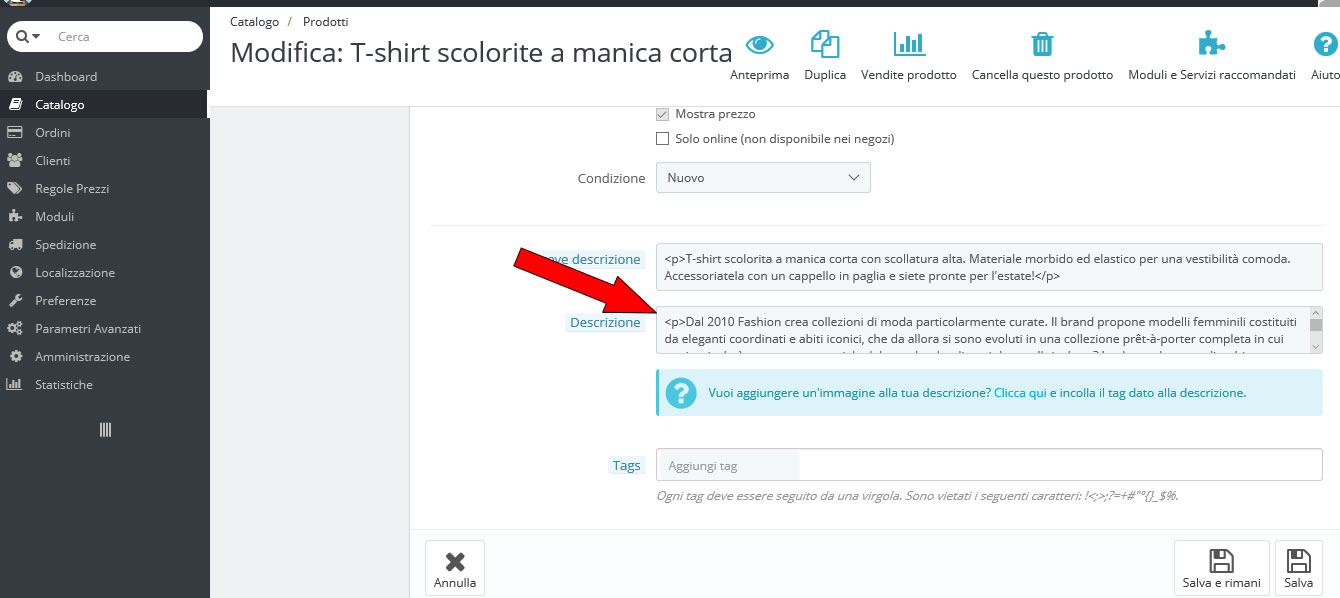Viewport: 1340px width, 598px height.
Task: Open the Ordini sidebar menu
Action: click(52, 133)
